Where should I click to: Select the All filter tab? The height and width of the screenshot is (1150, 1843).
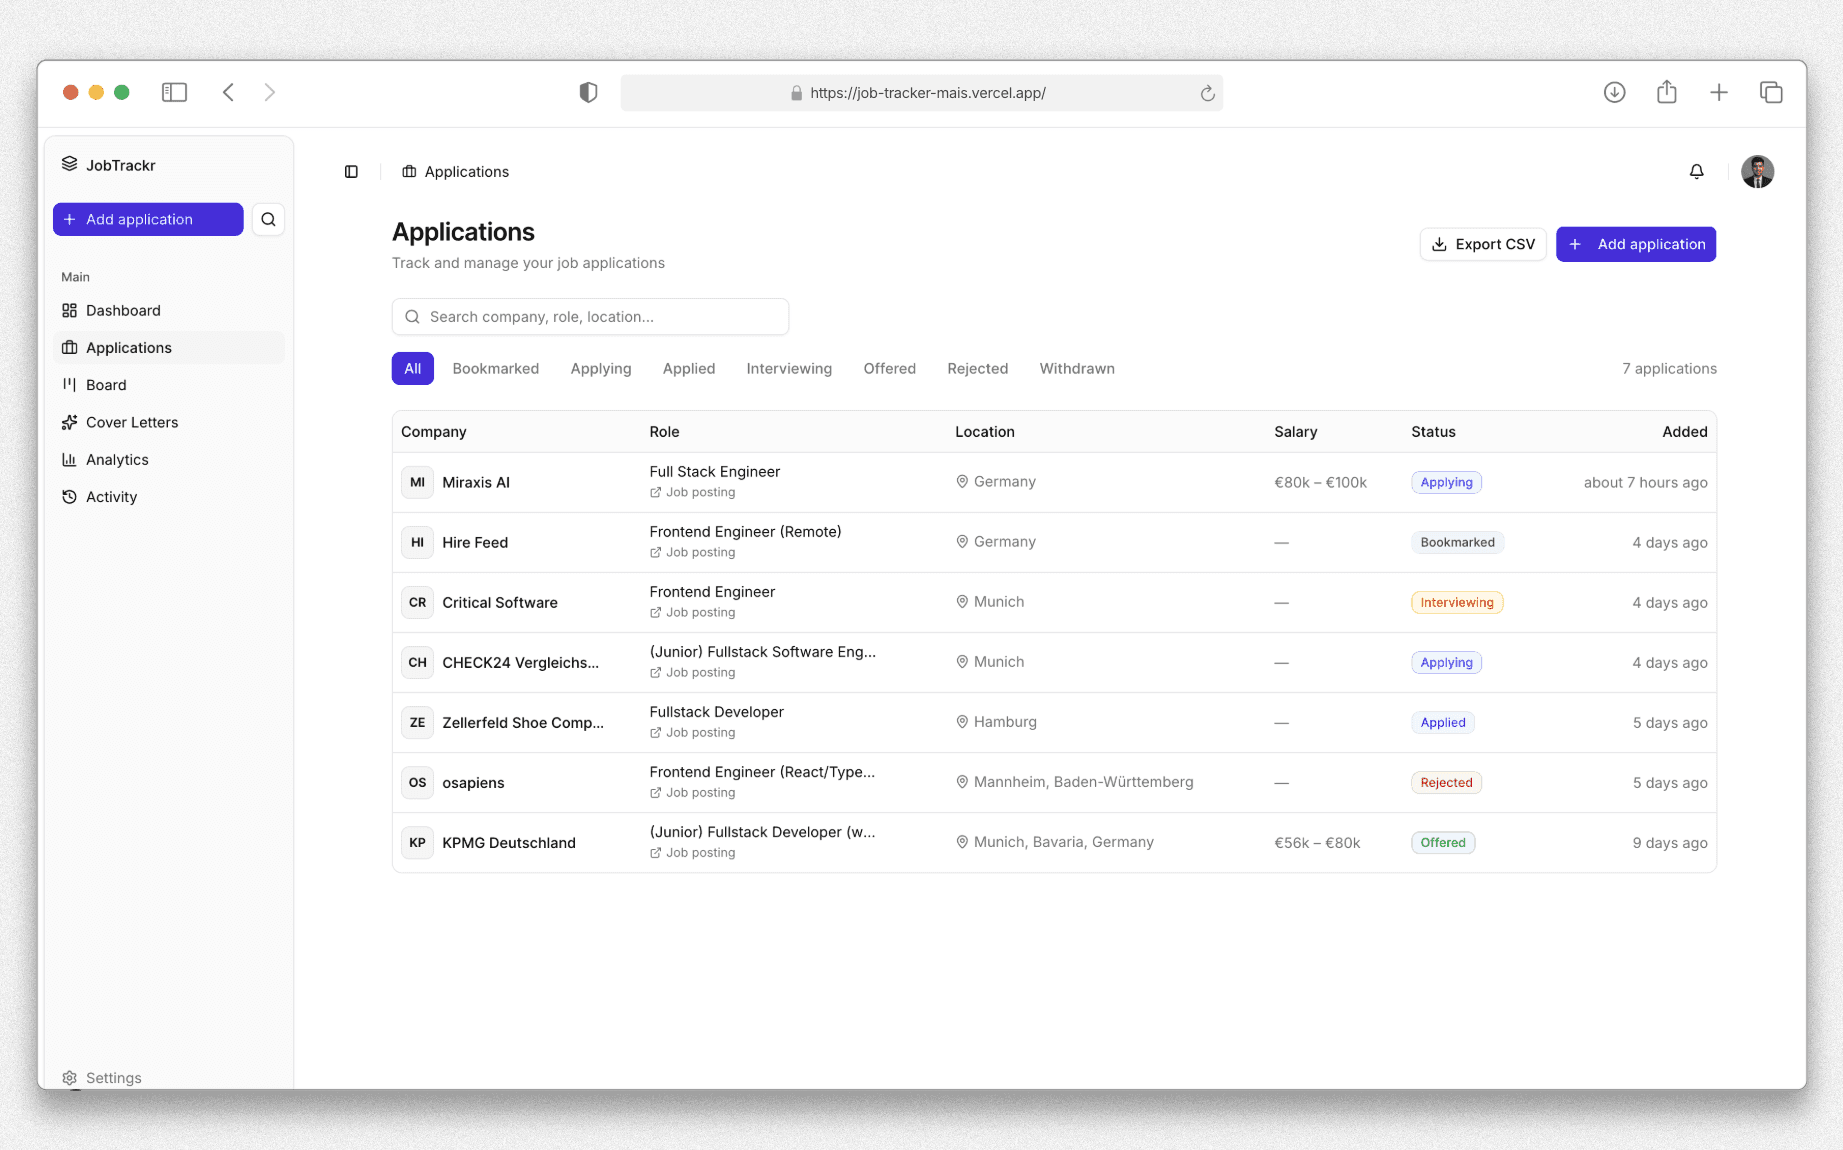pos(412,368)
